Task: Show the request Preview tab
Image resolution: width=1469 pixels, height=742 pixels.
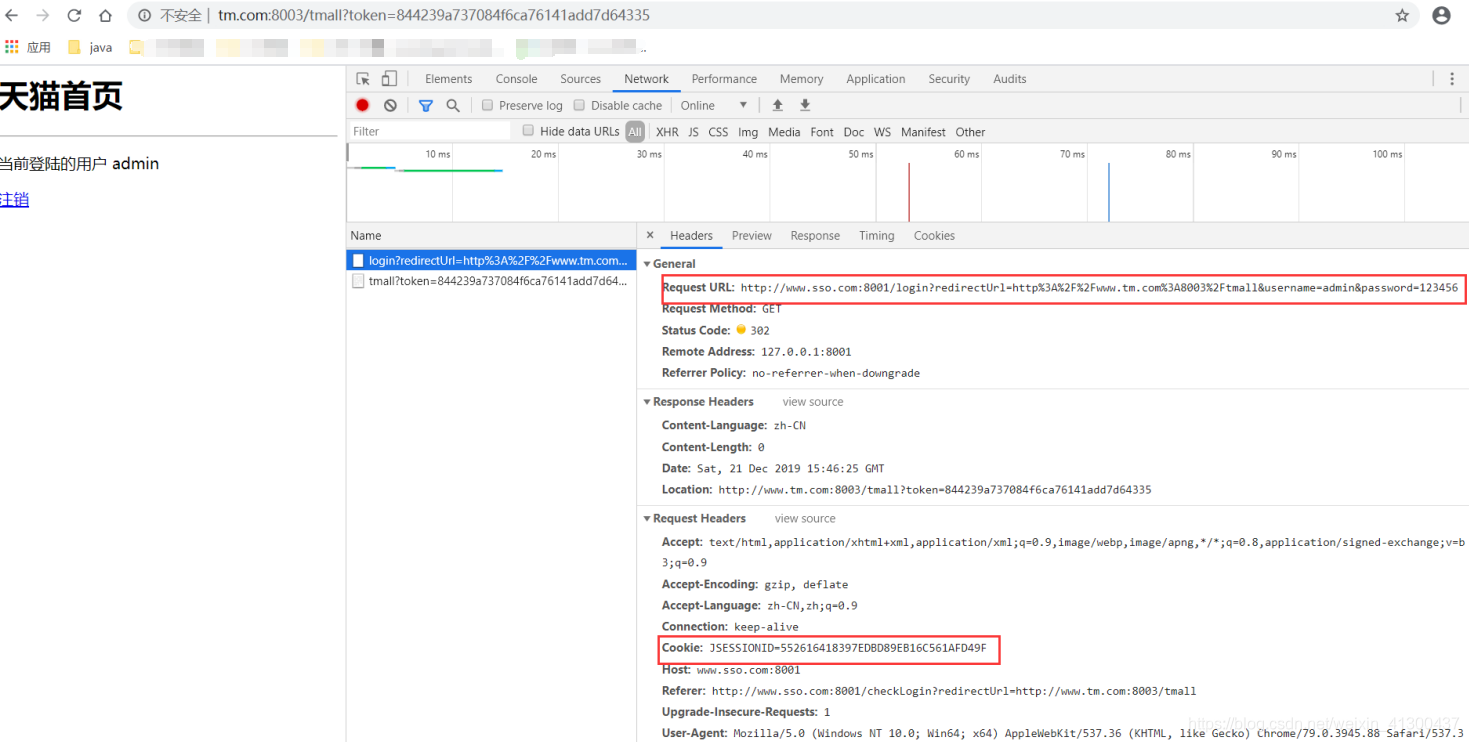Action: pyautogui.click(x=751, y=236)
